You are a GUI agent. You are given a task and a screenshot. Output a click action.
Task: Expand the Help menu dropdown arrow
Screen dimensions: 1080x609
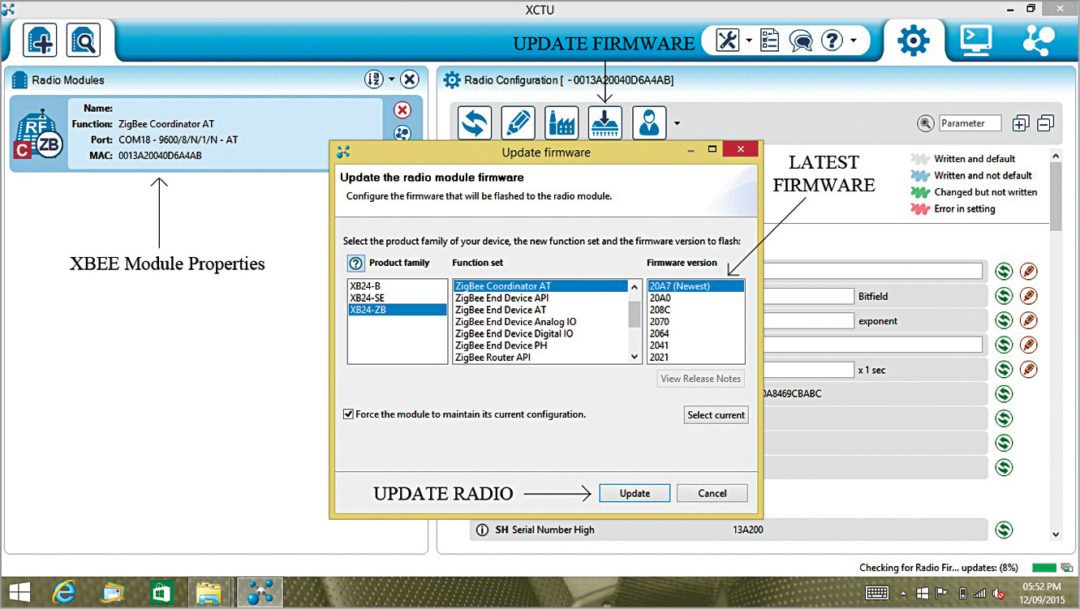point(853,41)
